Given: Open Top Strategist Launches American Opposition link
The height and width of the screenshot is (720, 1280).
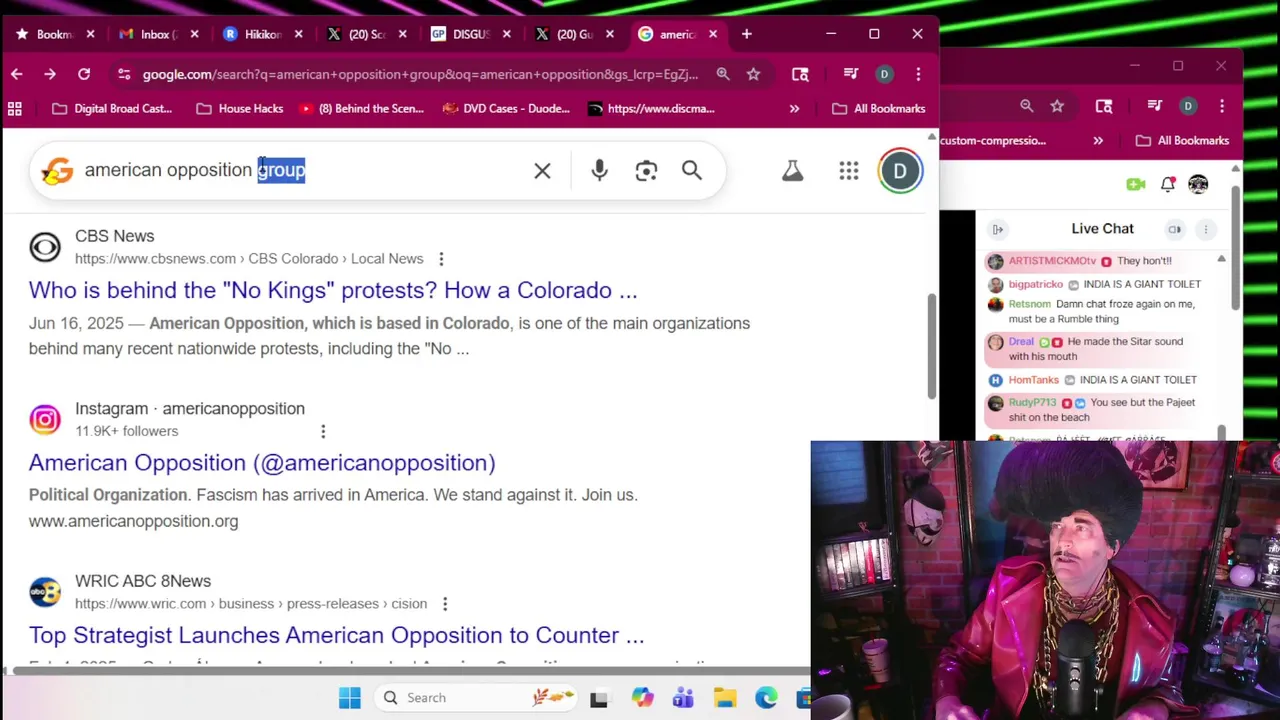Looking at the screenshot, I should [337, 635].
